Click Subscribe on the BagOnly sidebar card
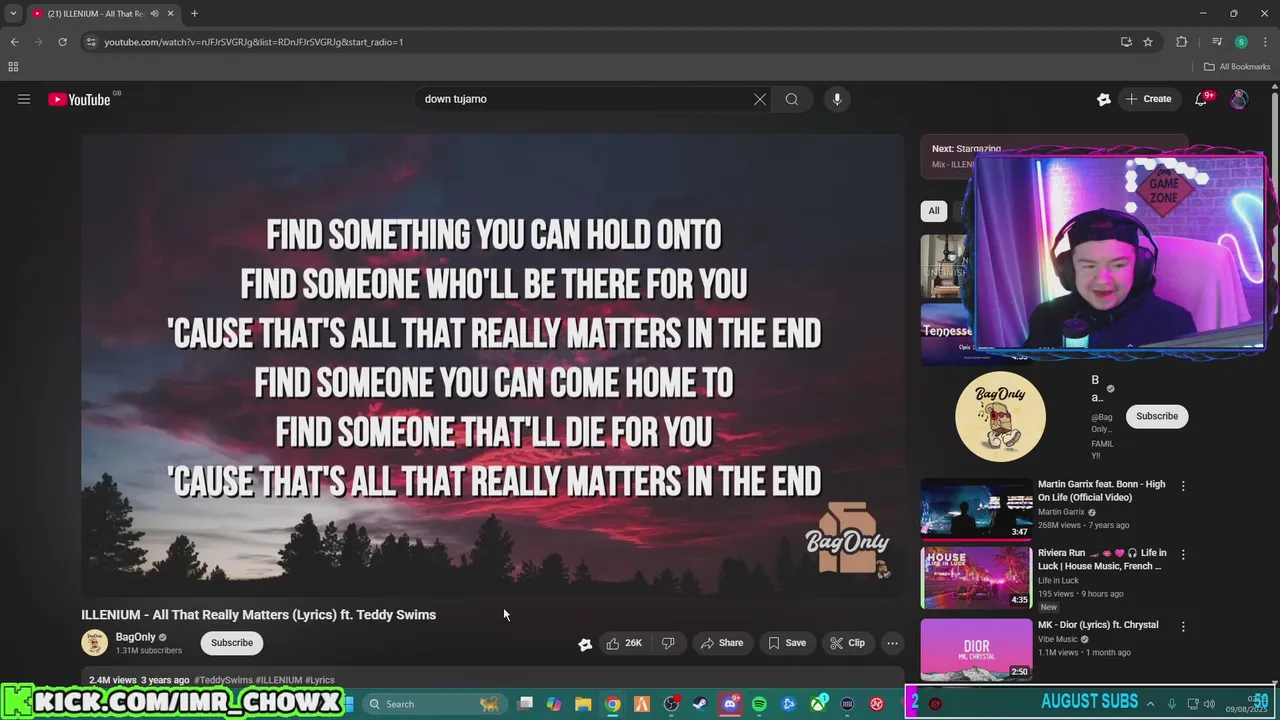The height and width of the screenshot is (720, 1280). tap(1157, 416)
